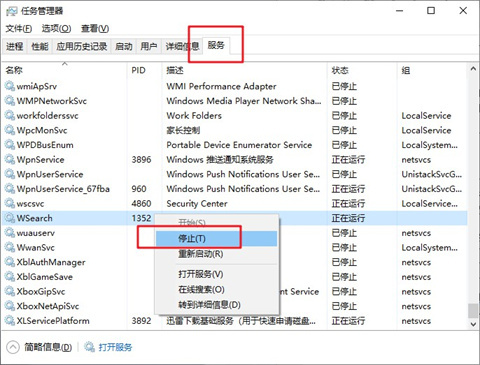Sort by the PID column header
This screenshot has width=480, height=365.
144,70
